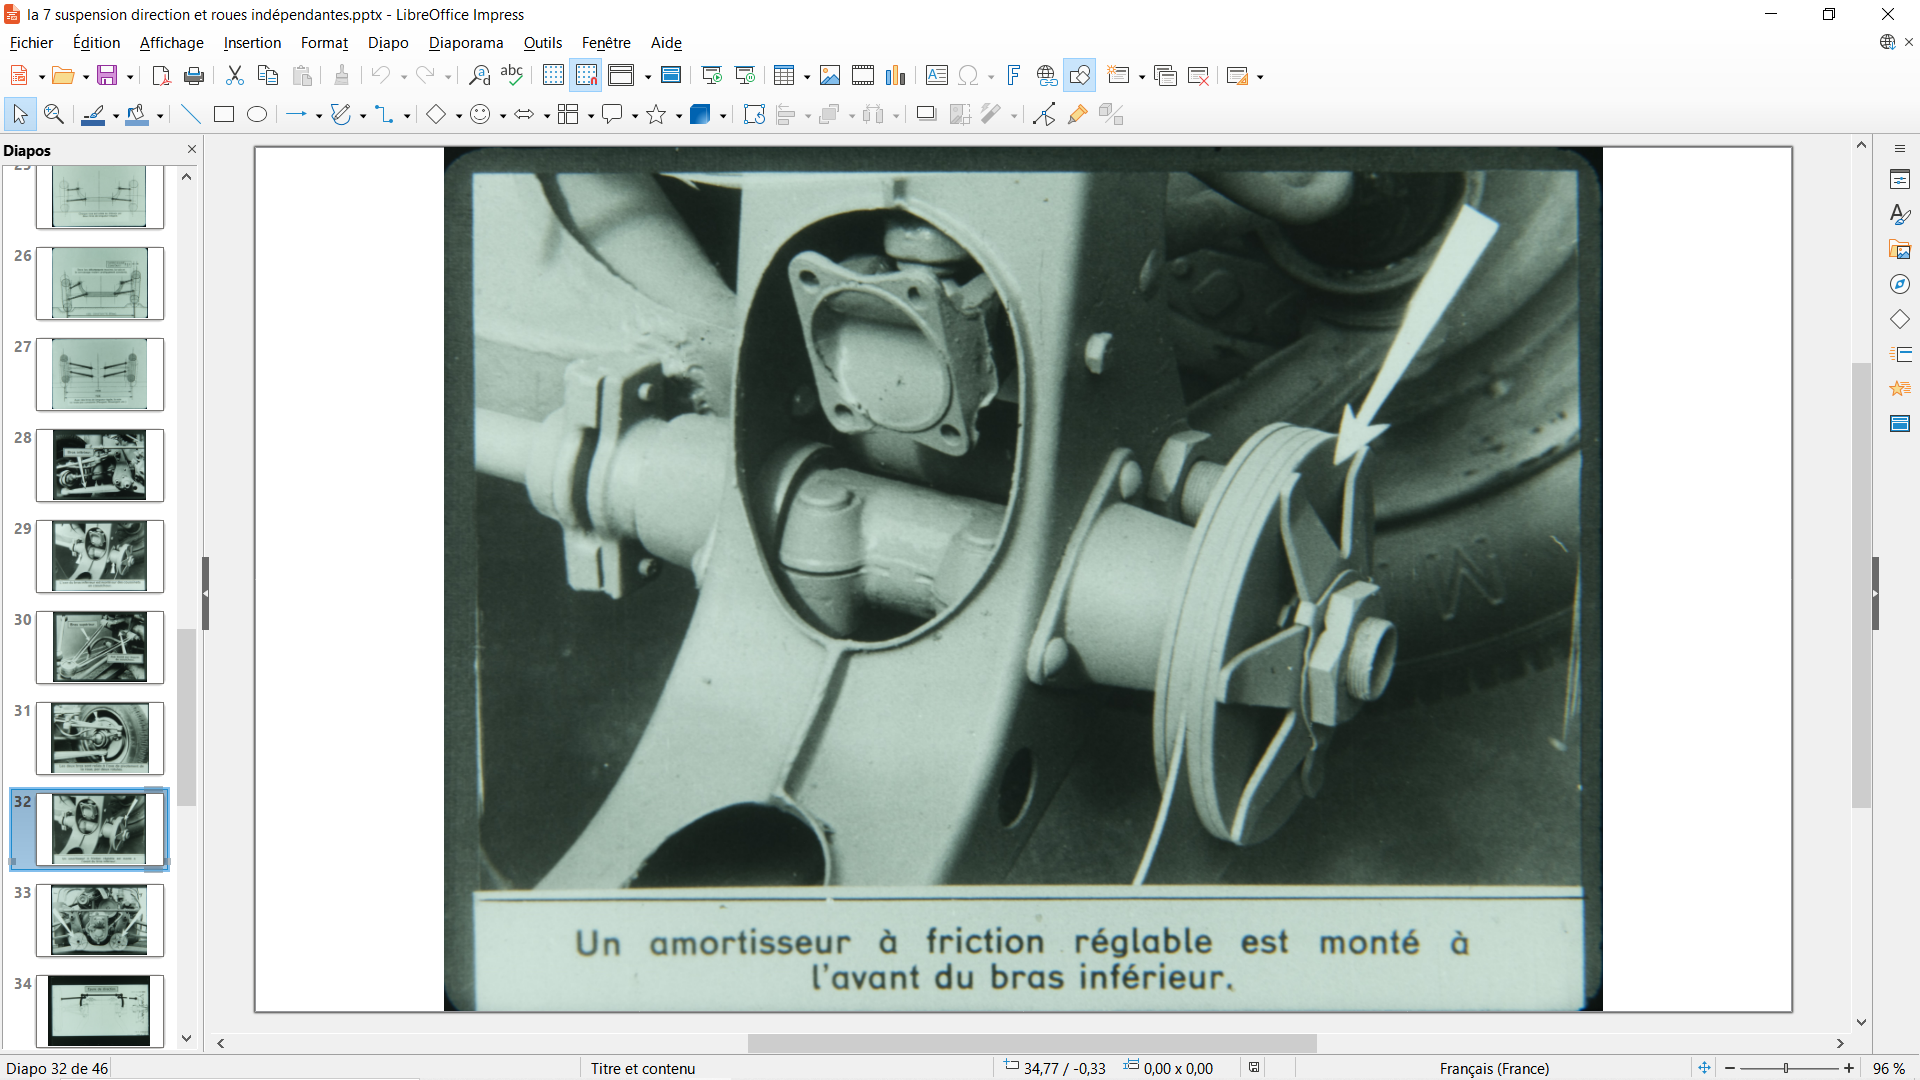Image resolution: width=1920 pixels, height=1080 pixels.
Task: Select slide 29 thumbnail
Action: (99, 556)
